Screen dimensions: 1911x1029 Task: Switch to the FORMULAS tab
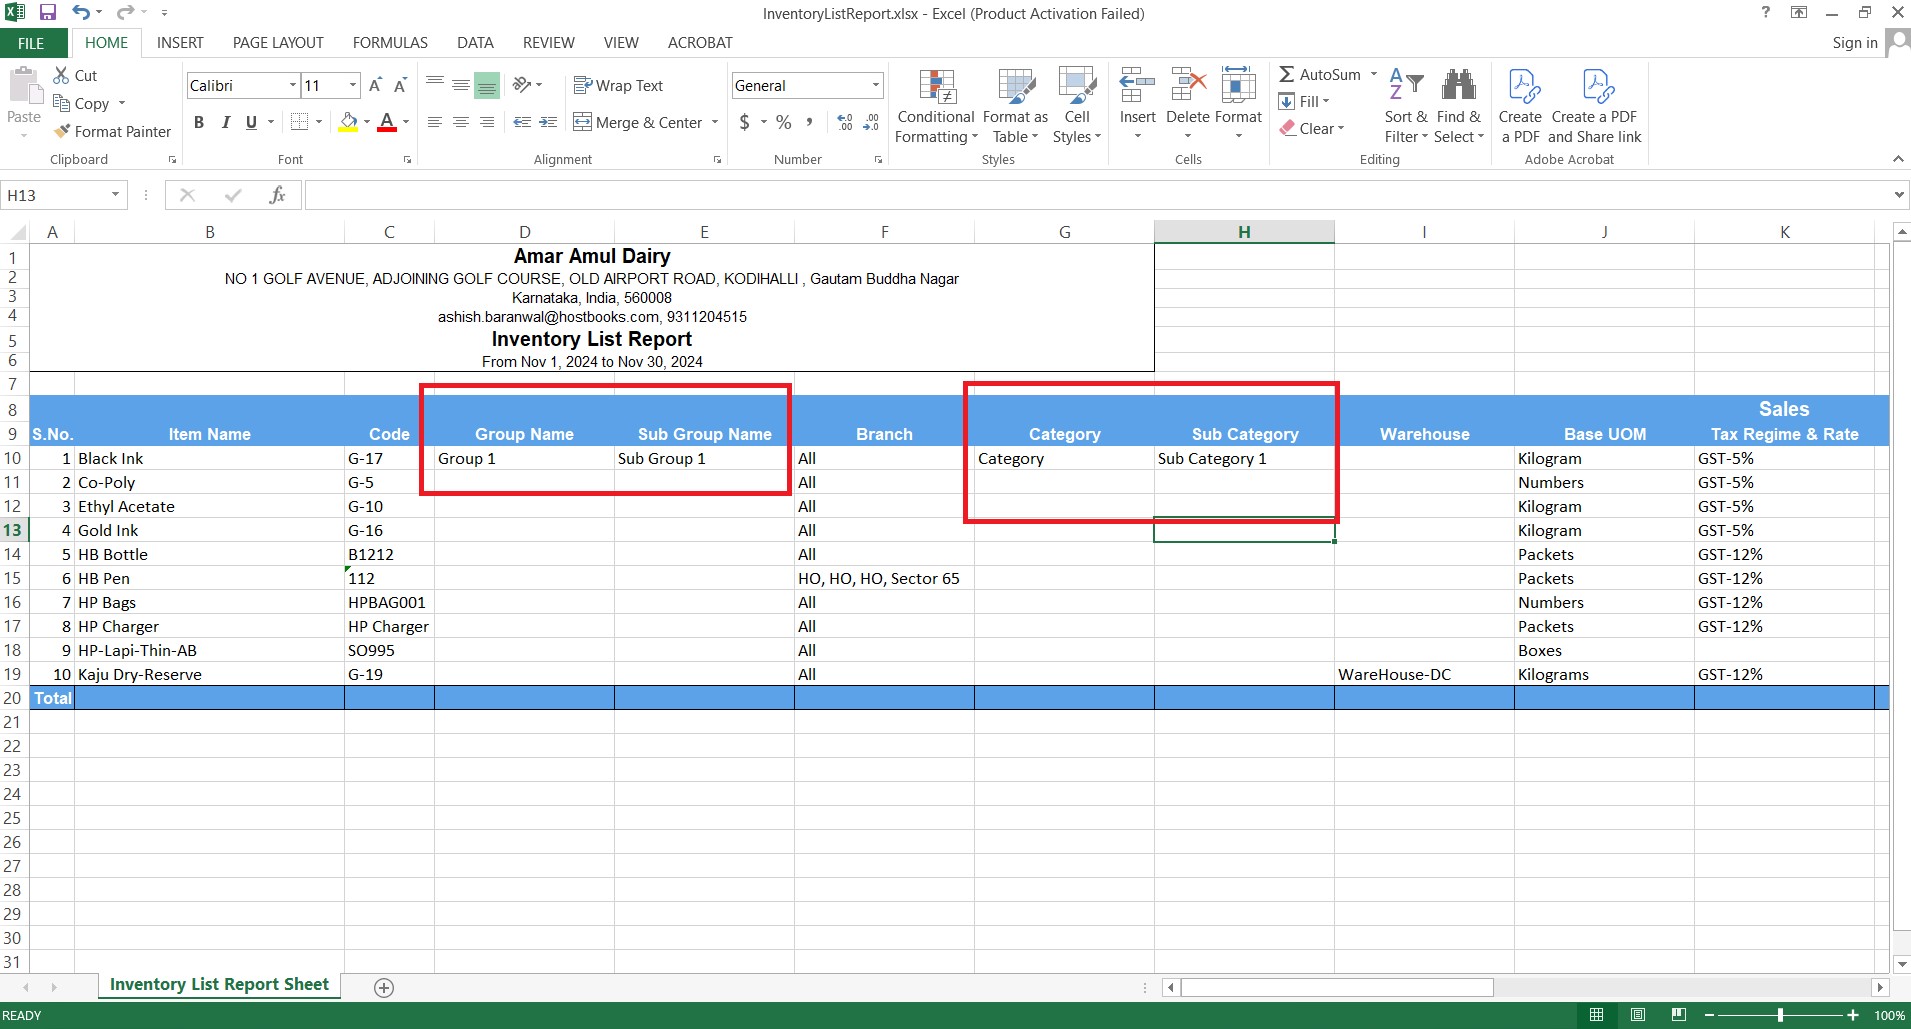coord(390,43)
